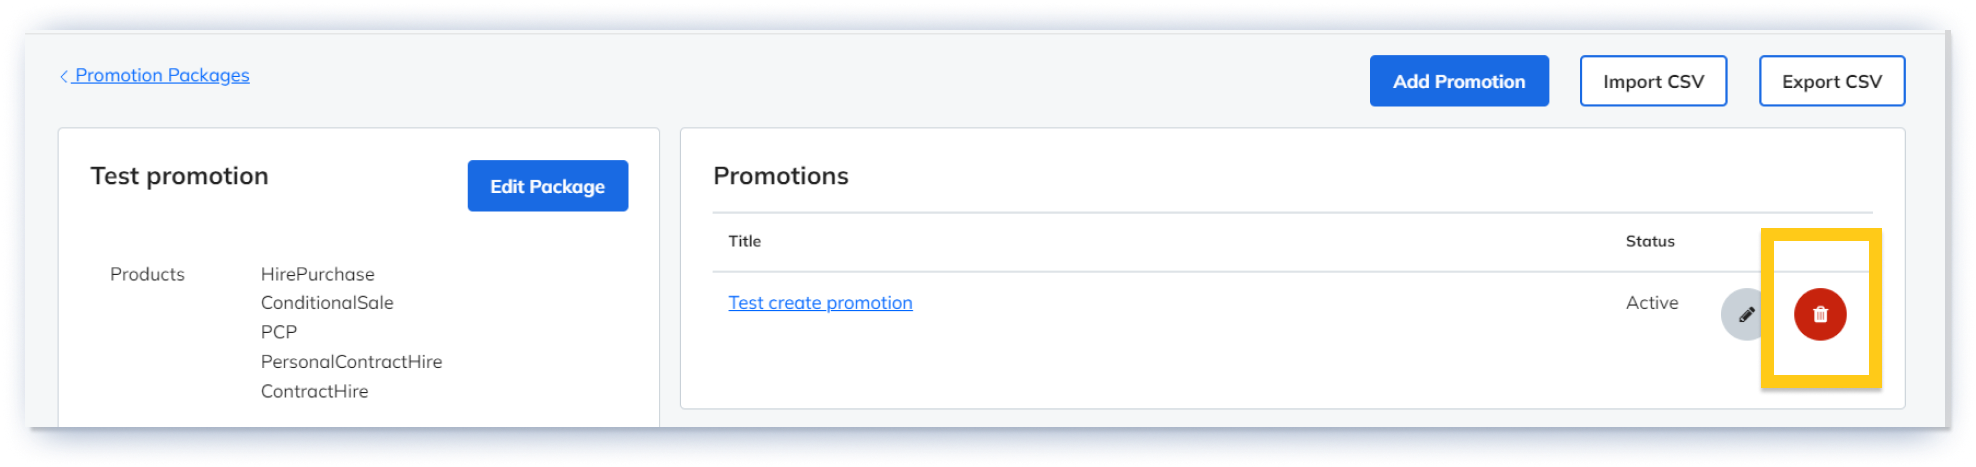Click the Import CSV button
Image resolution: width=1976 pixels, height=467 pixels.
(x=1653, y=81)
